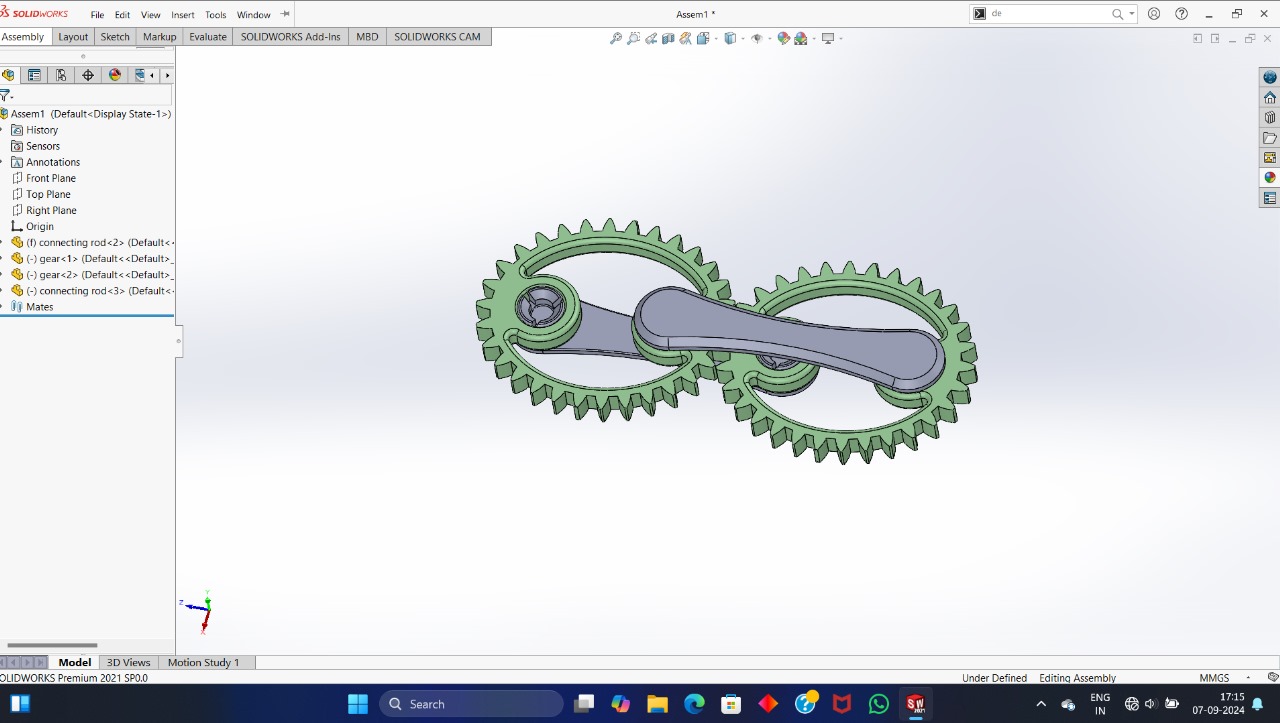Screen dimensions: 1280x723
Task: Expand the View Settings dropdown arrow
Action: click(x=840, y=39)
